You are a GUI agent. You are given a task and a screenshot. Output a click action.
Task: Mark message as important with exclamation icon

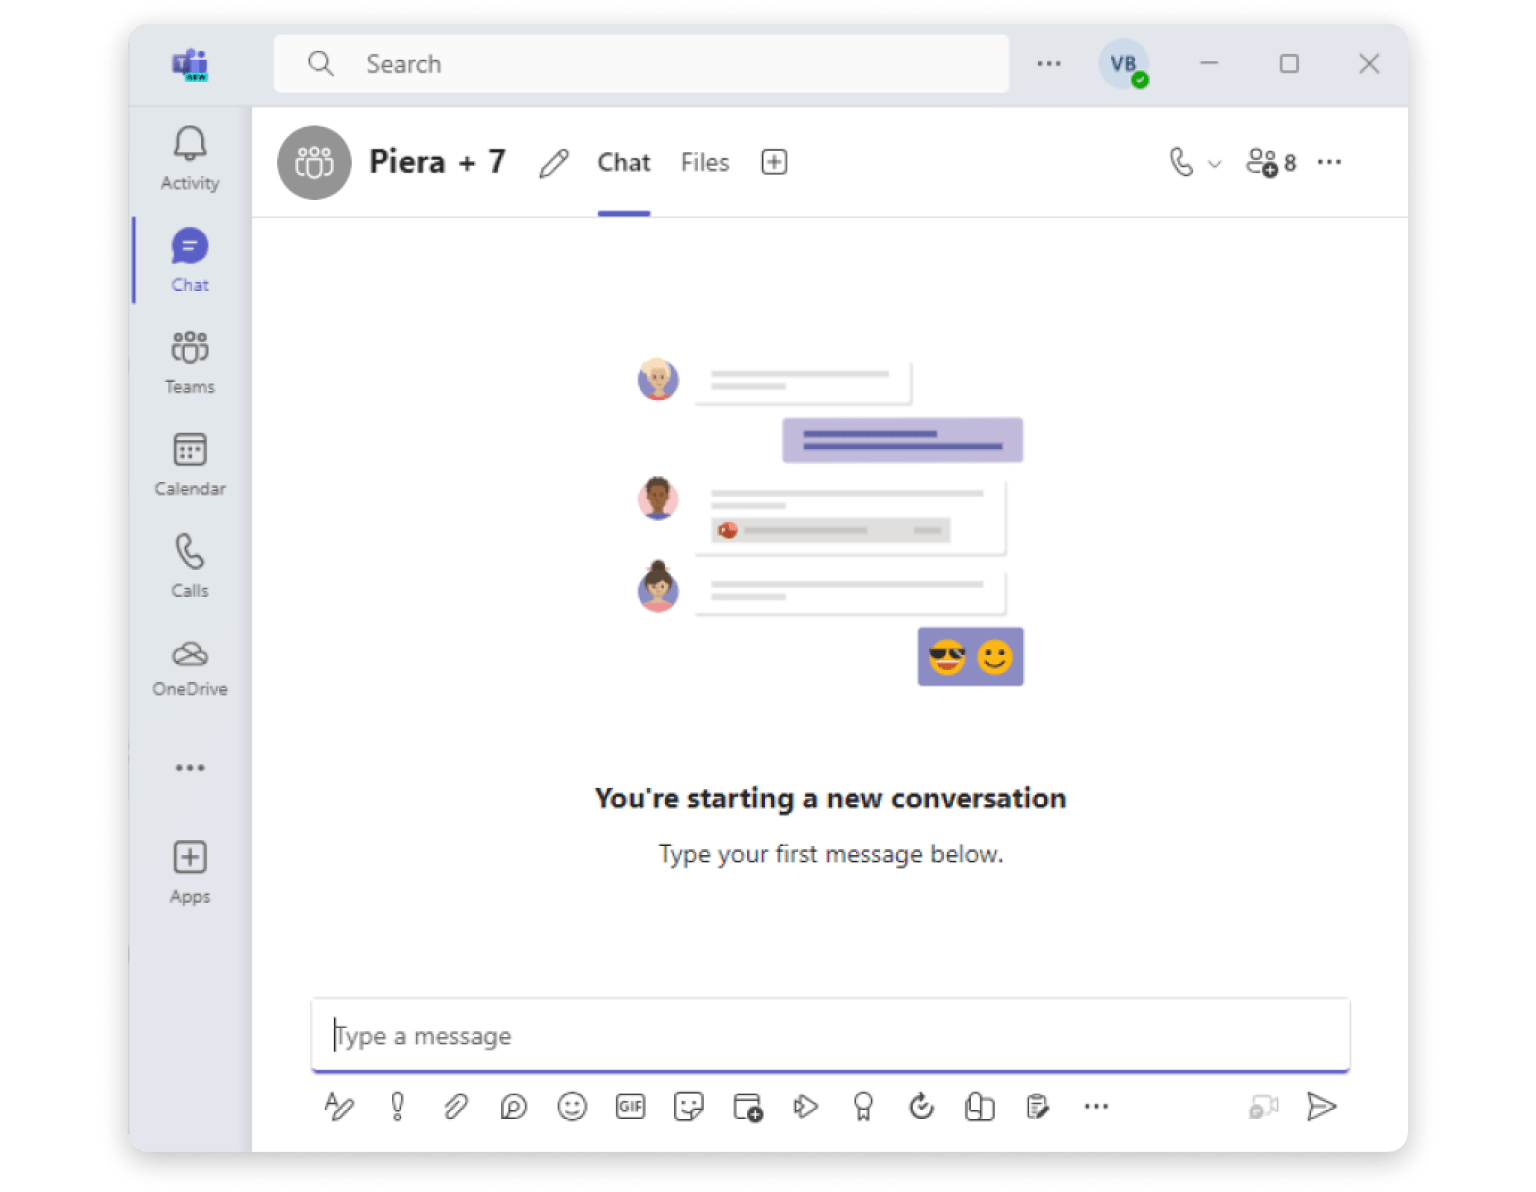pos(397,1106)
